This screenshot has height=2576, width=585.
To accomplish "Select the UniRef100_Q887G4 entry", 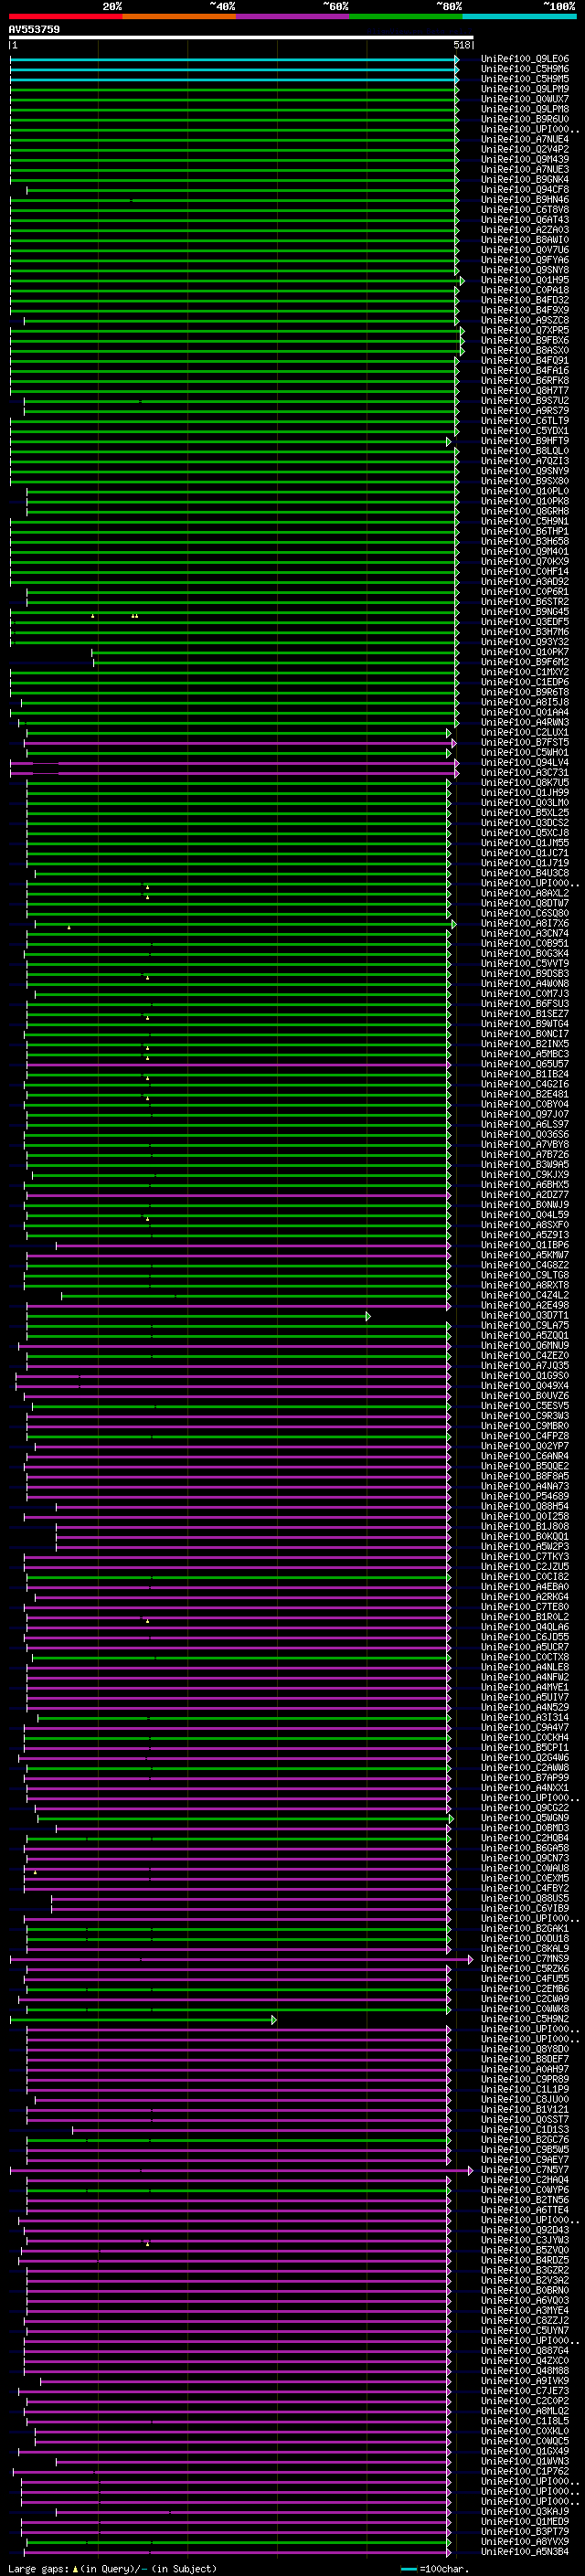I will pos(525,2351).
